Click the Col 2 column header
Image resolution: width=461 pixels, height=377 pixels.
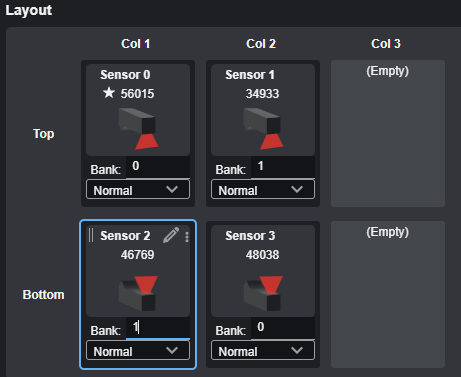(x=261, y=44)
